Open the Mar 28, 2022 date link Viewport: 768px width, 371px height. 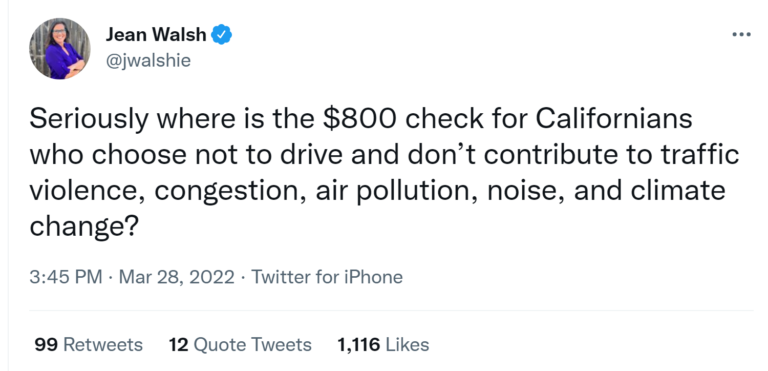[x=177, y=277]
